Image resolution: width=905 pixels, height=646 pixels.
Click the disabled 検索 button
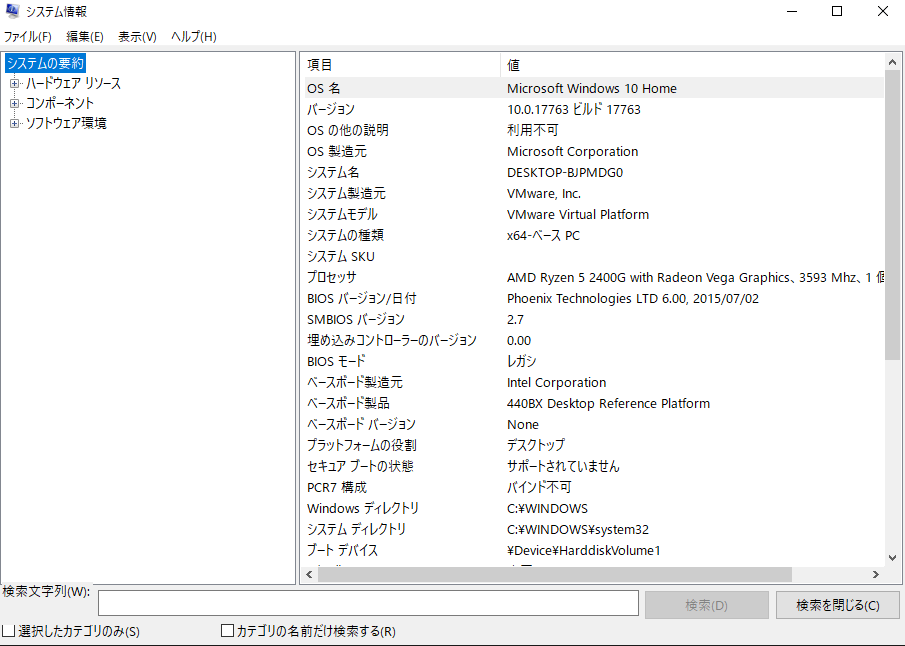[x=706, y=602]
